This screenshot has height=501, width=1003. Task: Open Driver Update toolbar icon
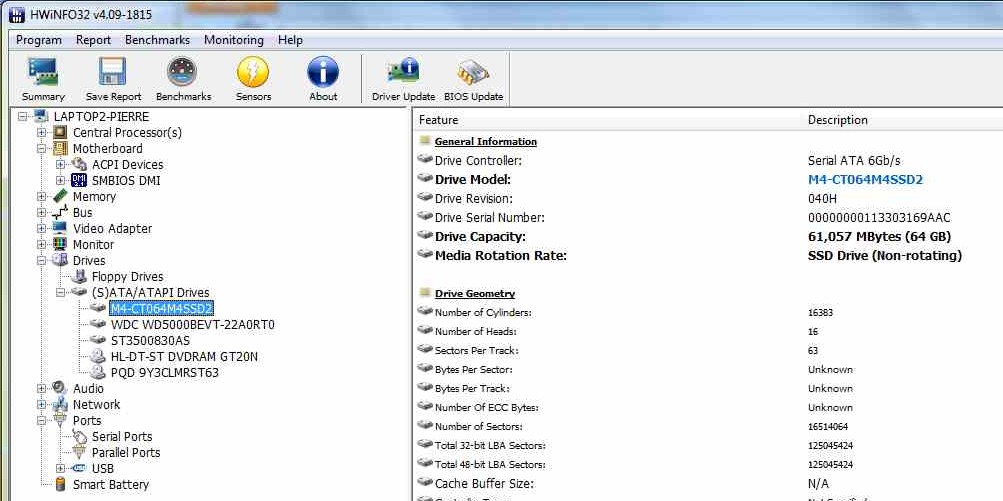pos(403,72)
